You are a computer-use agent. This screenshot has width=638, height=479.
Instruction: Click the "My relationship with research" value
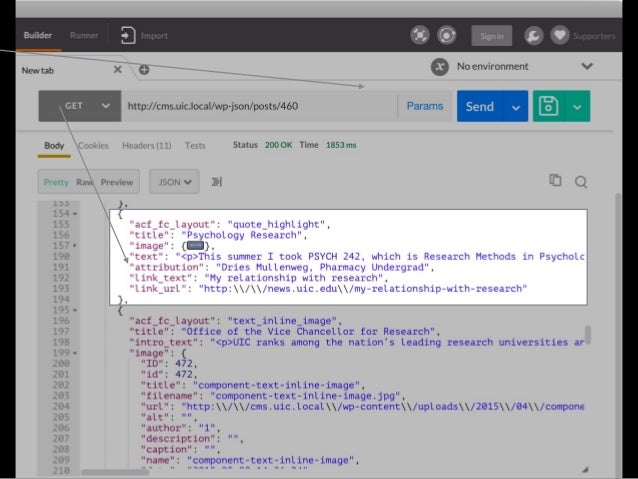pos(293,278)
